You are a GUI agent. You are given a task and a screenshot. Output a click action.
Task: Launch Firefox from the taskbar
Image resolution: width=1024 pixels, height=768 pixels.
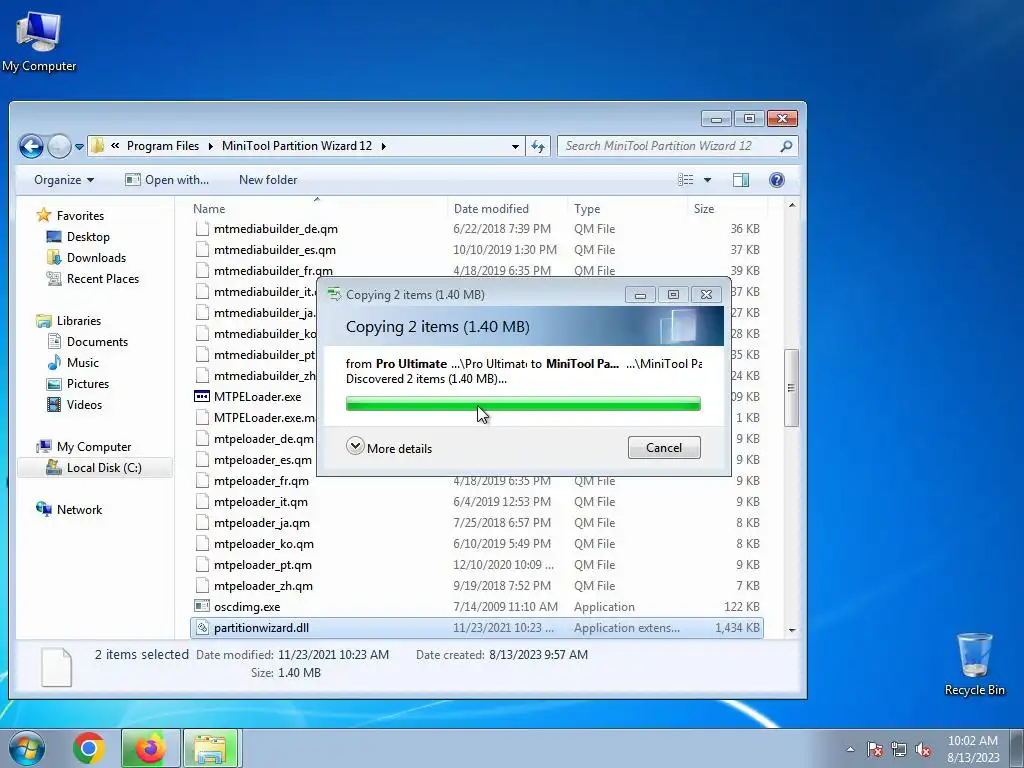150,748
